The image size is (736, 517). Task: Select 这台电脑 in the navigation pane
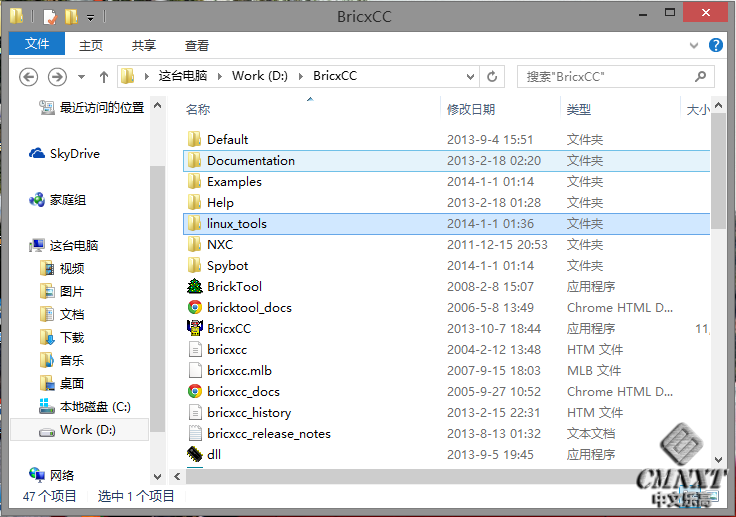[x=63, y=246]
